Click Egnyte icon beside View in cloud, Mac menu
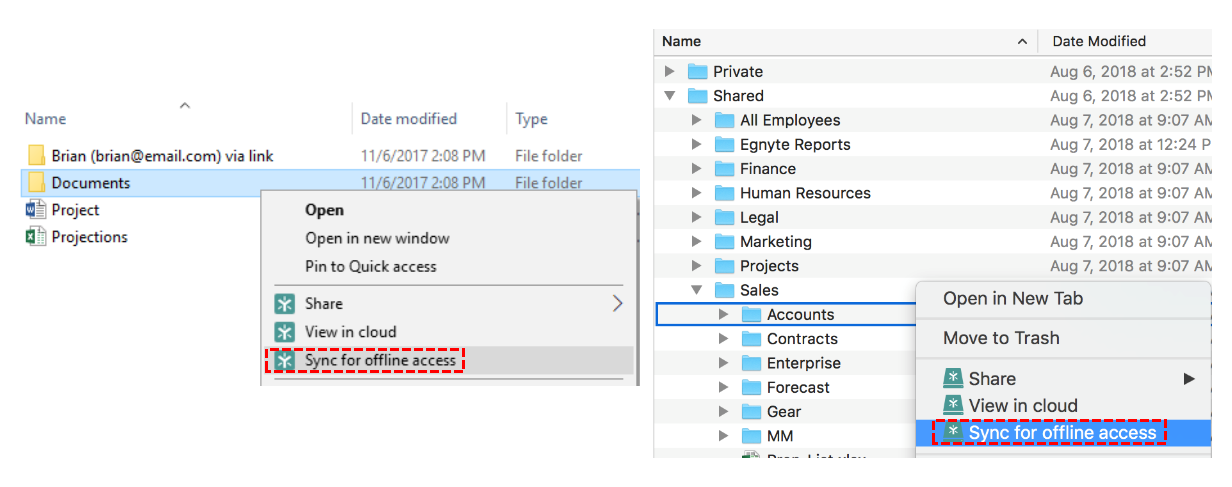 (x=953, y=406)
